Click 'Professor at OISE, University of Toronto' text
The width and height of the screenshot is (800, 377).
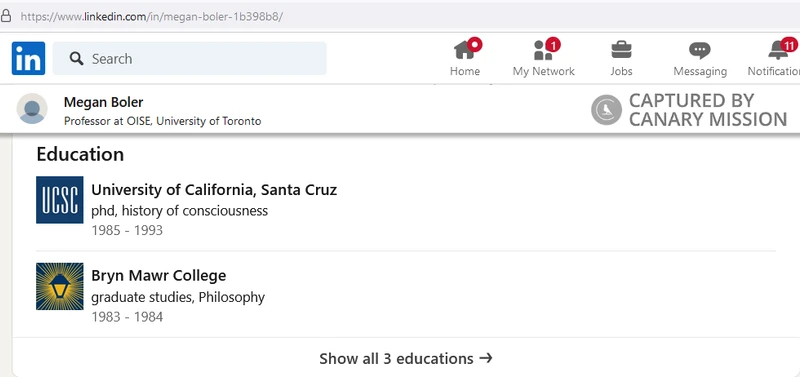pos(163,121)
